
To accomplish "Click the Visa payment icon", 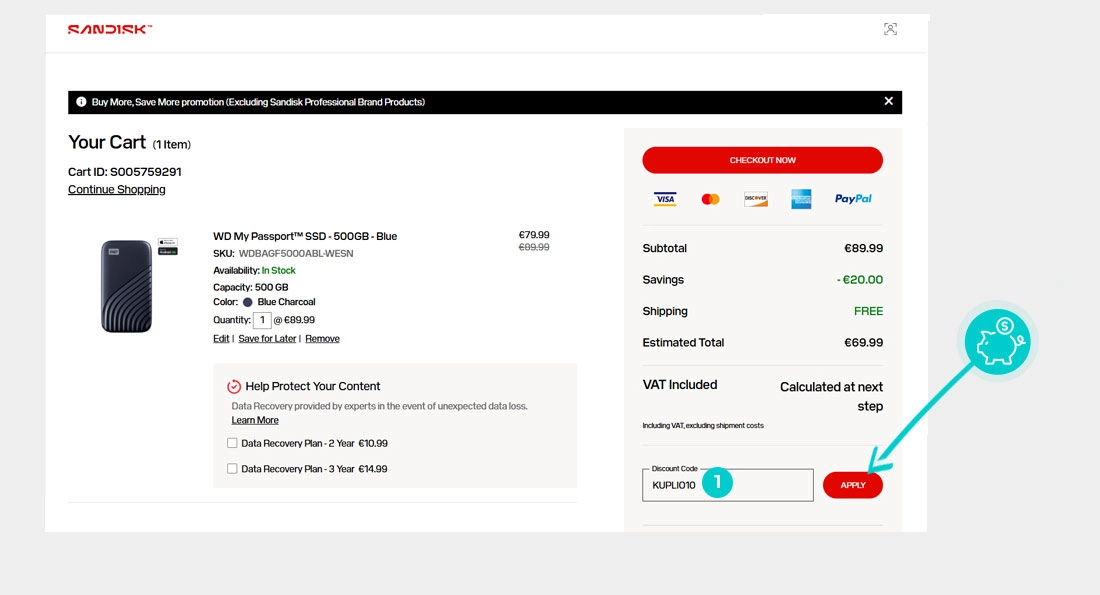I will [x=665, y=199].
